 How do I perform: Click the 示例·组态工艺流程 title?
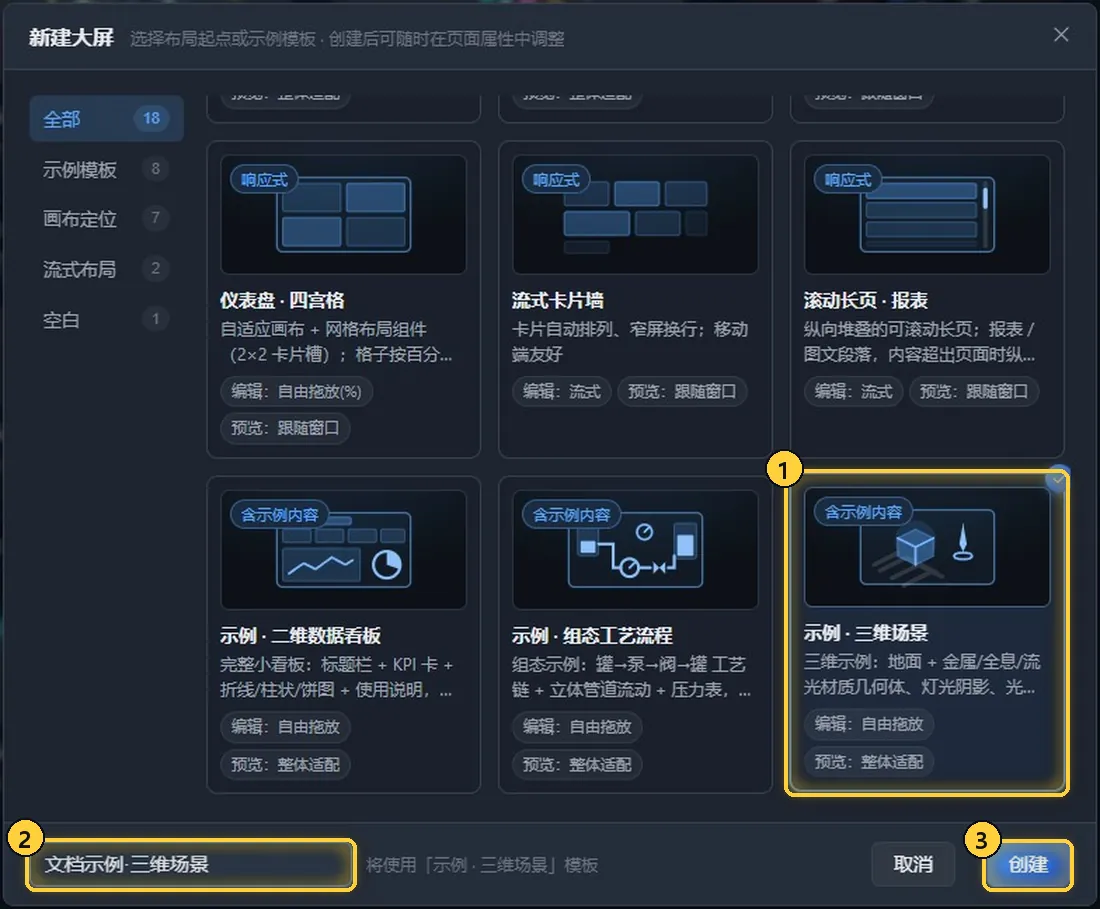click(x=592, y=635)
